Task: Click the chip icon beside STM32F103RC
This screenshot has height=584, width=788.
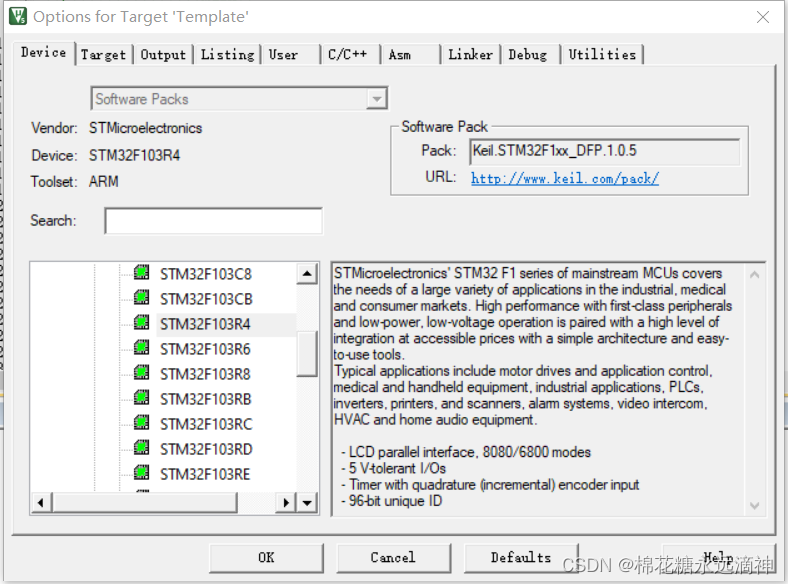Action: [142, 423]
